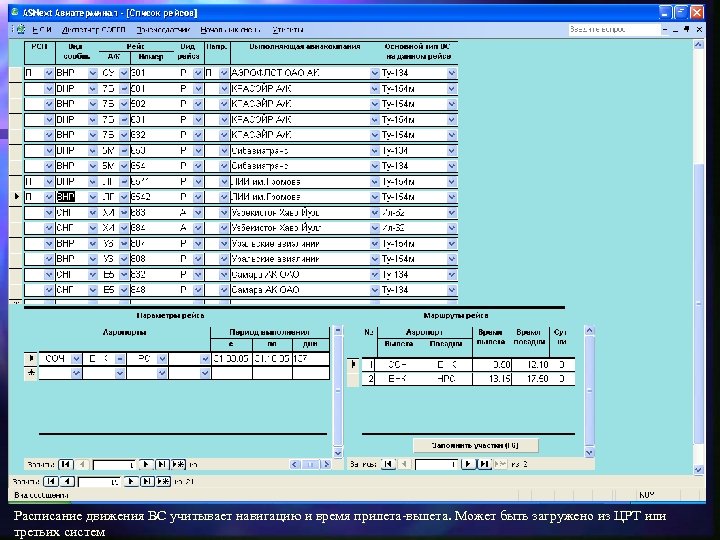The height and width of the screenshot is (540, 720).
Task: Jump to last record in main form navigator
Action: pos(147,482)
